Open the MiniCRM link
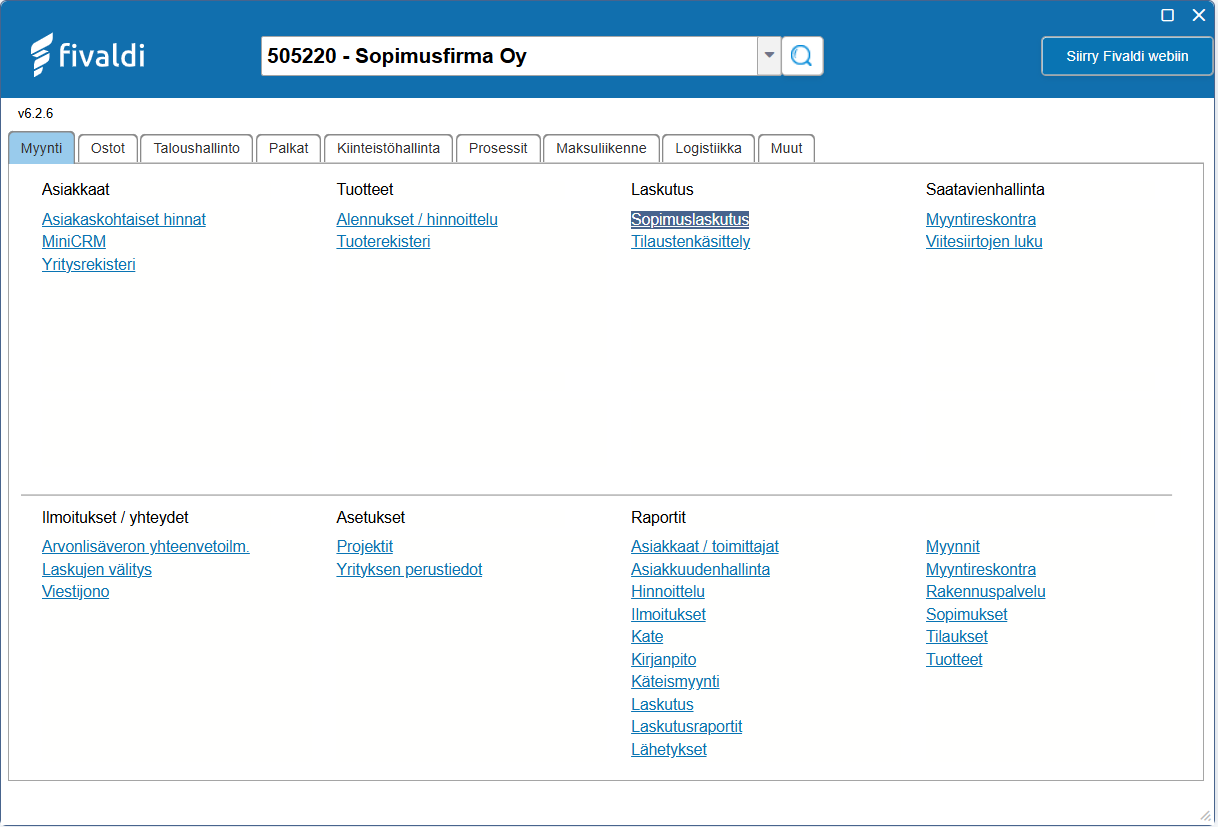 point(74,242)
